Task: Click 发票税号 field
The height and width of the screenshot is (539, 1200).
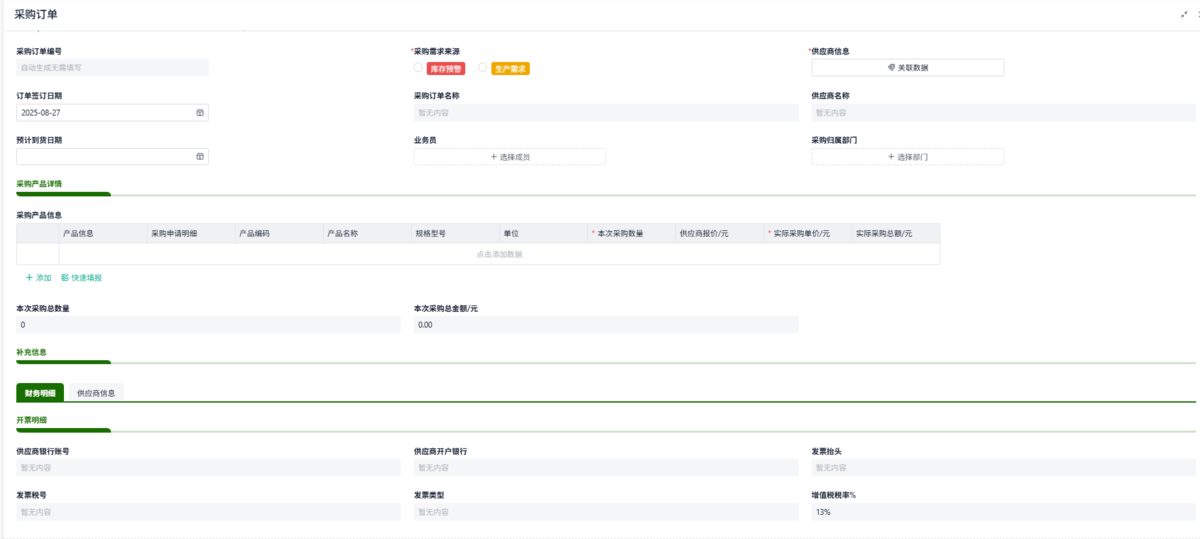Action: [x=208, y=512]
